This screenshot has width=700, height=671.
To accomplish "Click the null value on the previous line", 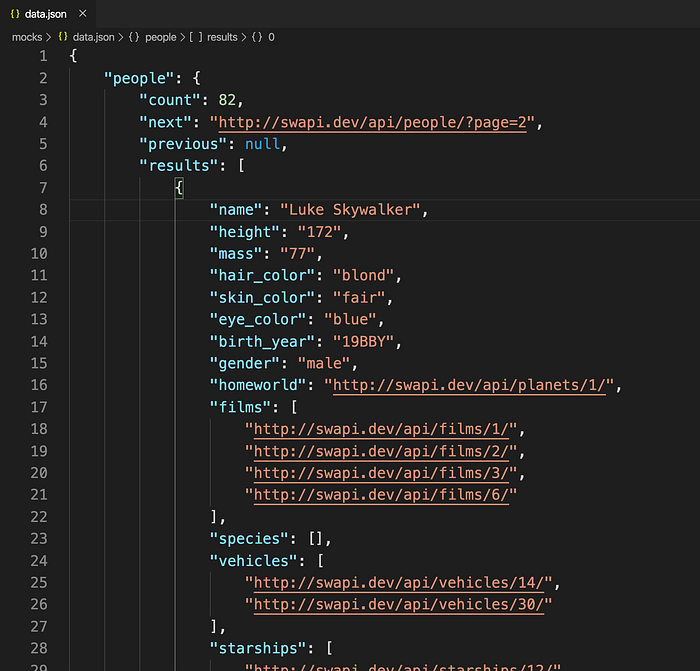I will coord(262,144).
